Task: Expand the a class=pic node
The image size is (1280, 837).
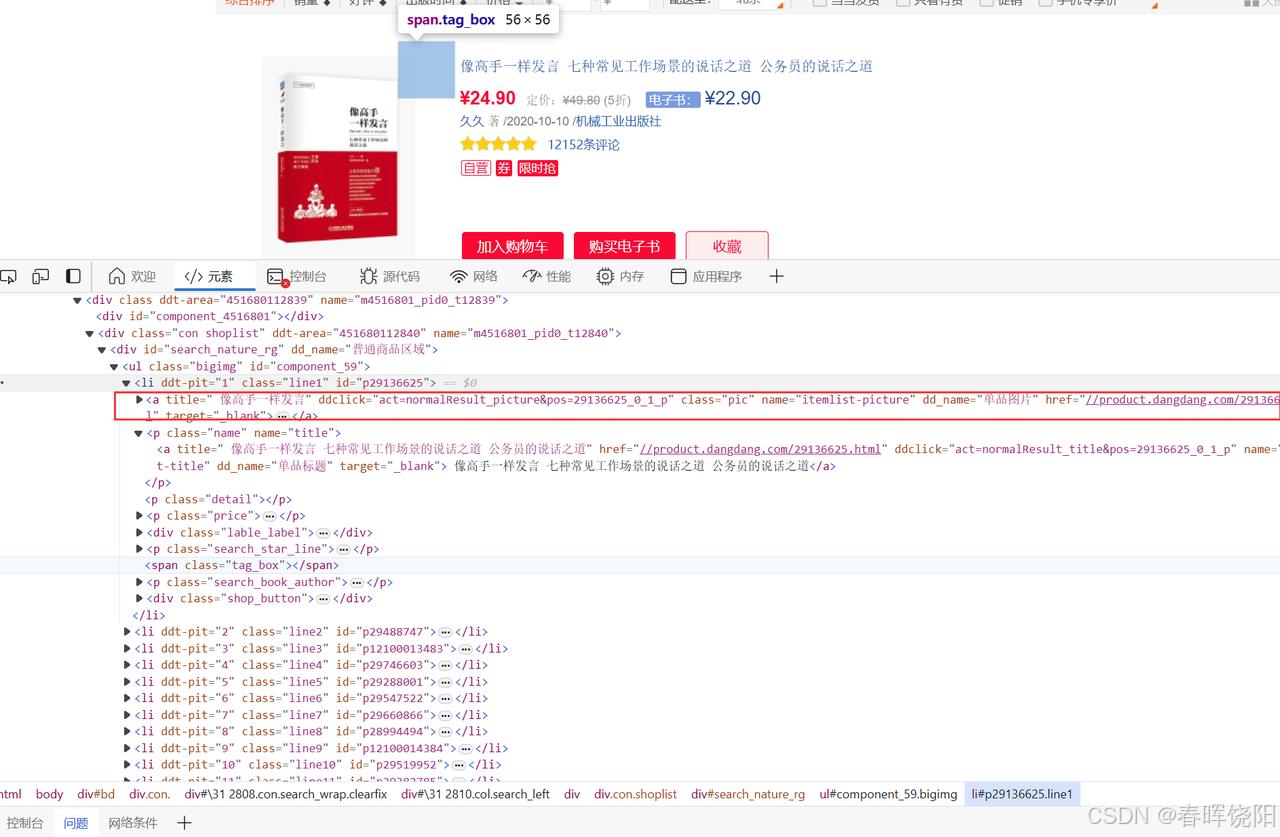Action: tap(139, 400)
